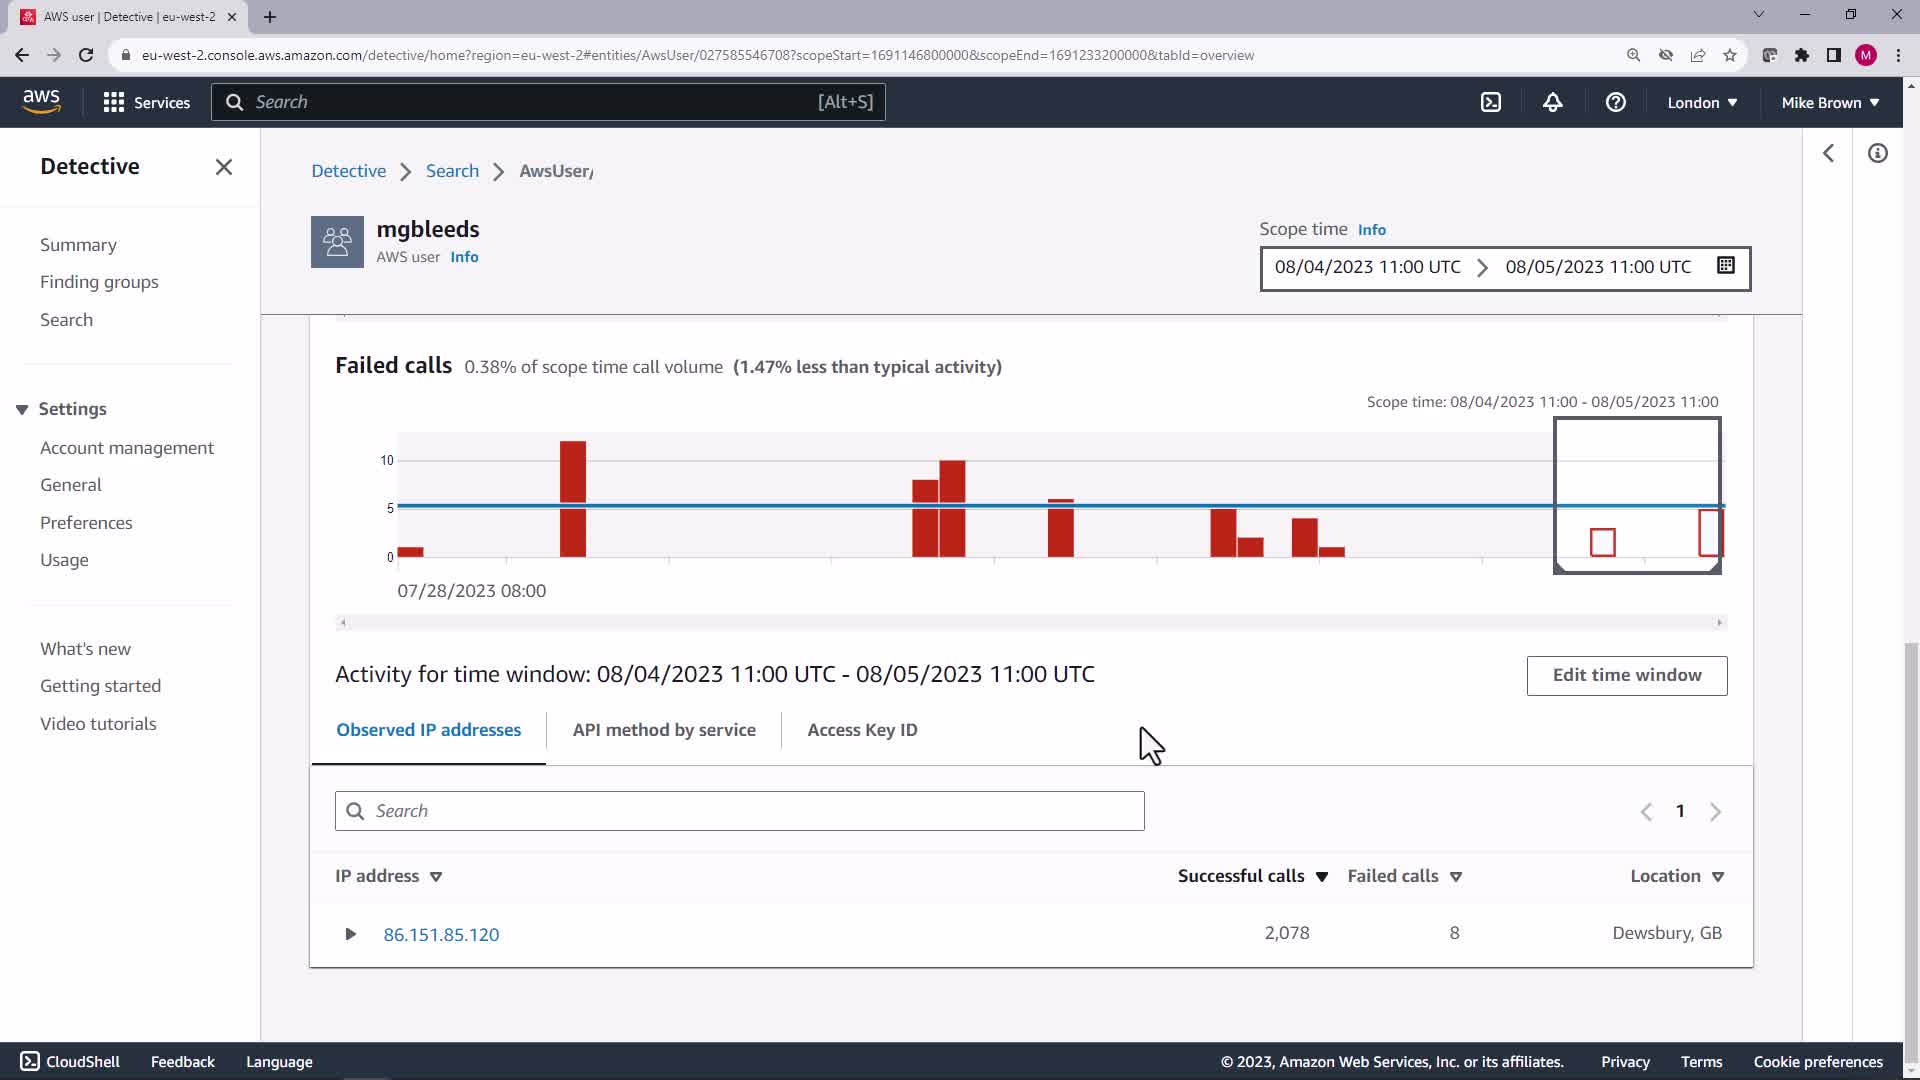1920x1080 pixels.
Task: Open the AWS support help icon
Action: (1615, 102)
